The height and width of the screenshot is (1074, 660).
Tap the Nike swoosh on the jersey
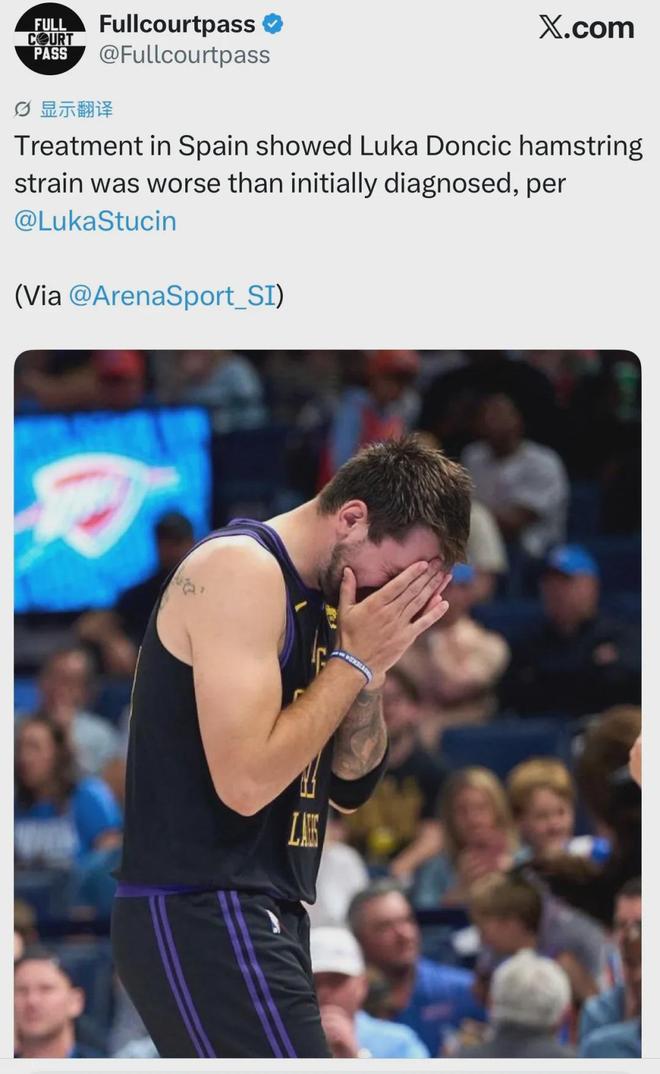point(301,606)
